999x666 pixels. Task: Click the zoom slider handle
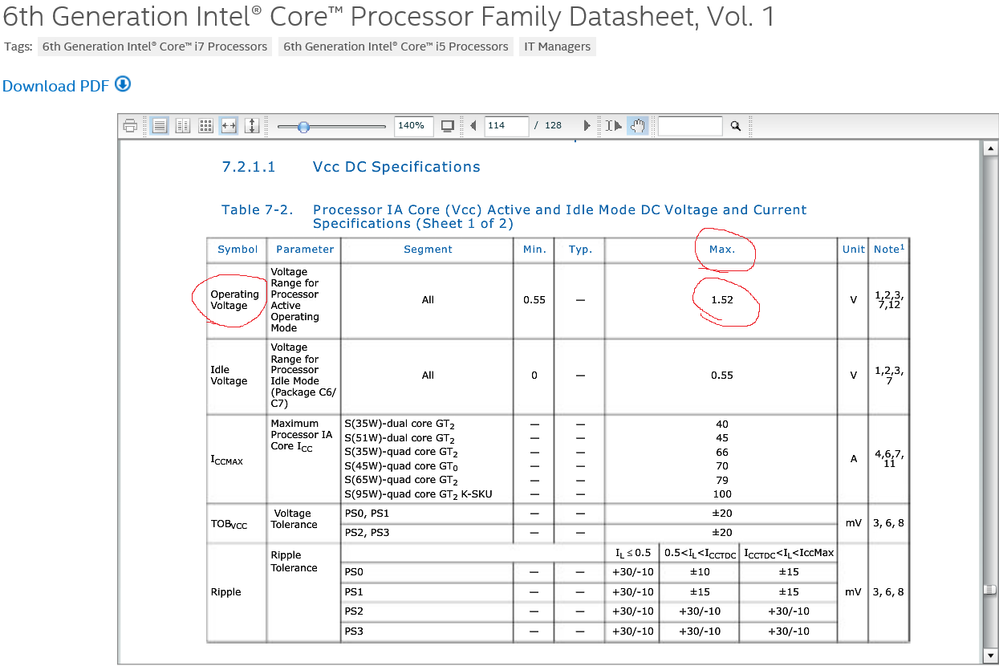click(x=304, y=127)
